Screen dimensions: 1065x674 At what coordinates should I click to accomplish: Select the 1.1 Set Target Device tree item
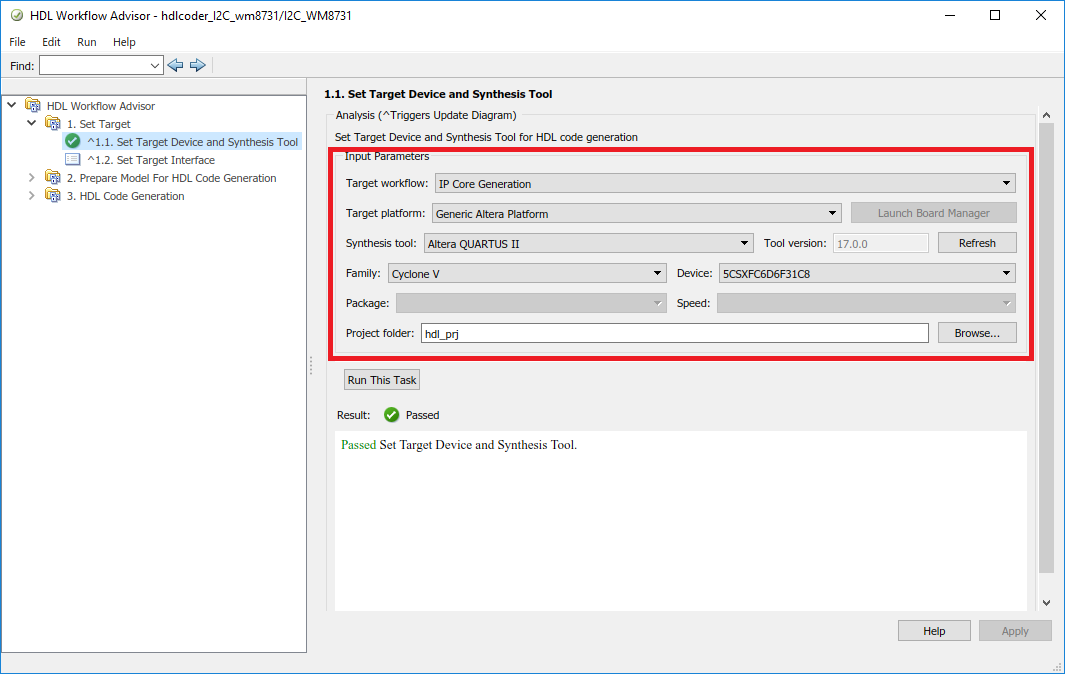click(x=192, y=142)
